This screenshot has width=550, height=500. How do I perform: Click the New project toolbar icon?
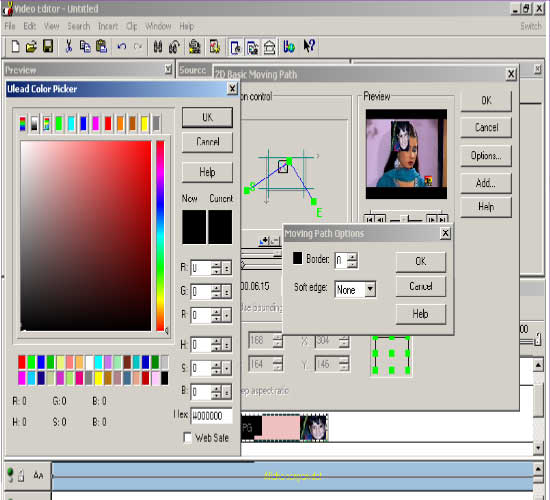[15, 47]
